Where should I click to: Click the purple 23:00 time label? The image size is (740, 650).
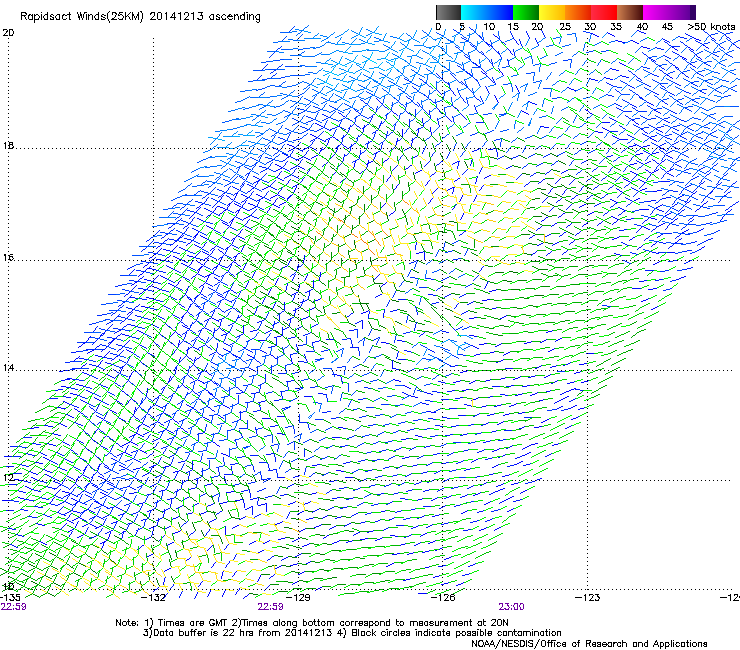[512, 607]
